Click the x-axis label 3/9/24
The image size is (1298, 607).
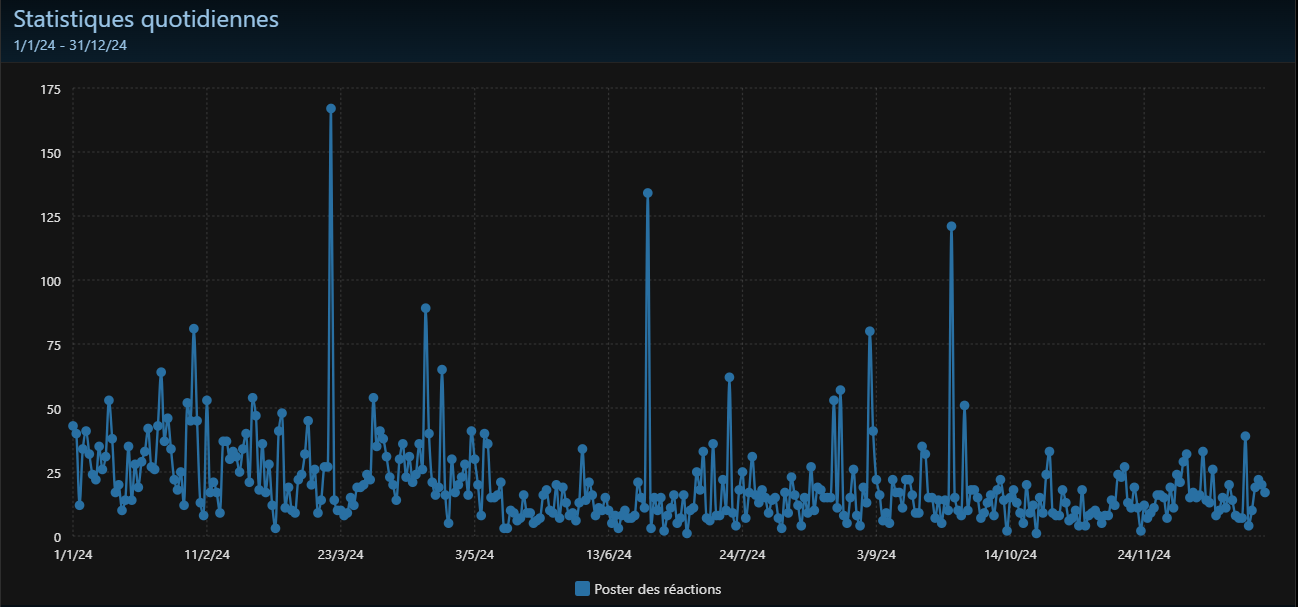(876, 555)
